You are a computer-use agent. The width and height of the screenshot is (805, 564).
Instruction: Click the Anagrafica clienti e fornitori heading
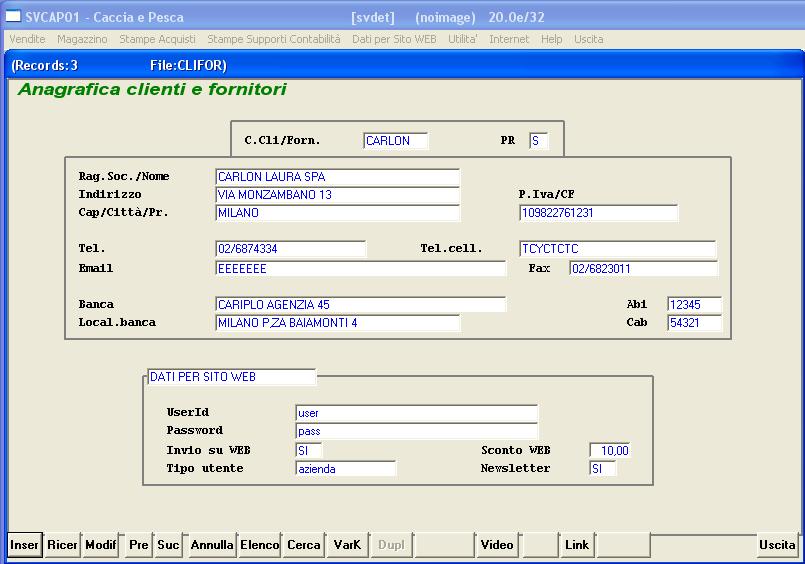pos(152,89)
